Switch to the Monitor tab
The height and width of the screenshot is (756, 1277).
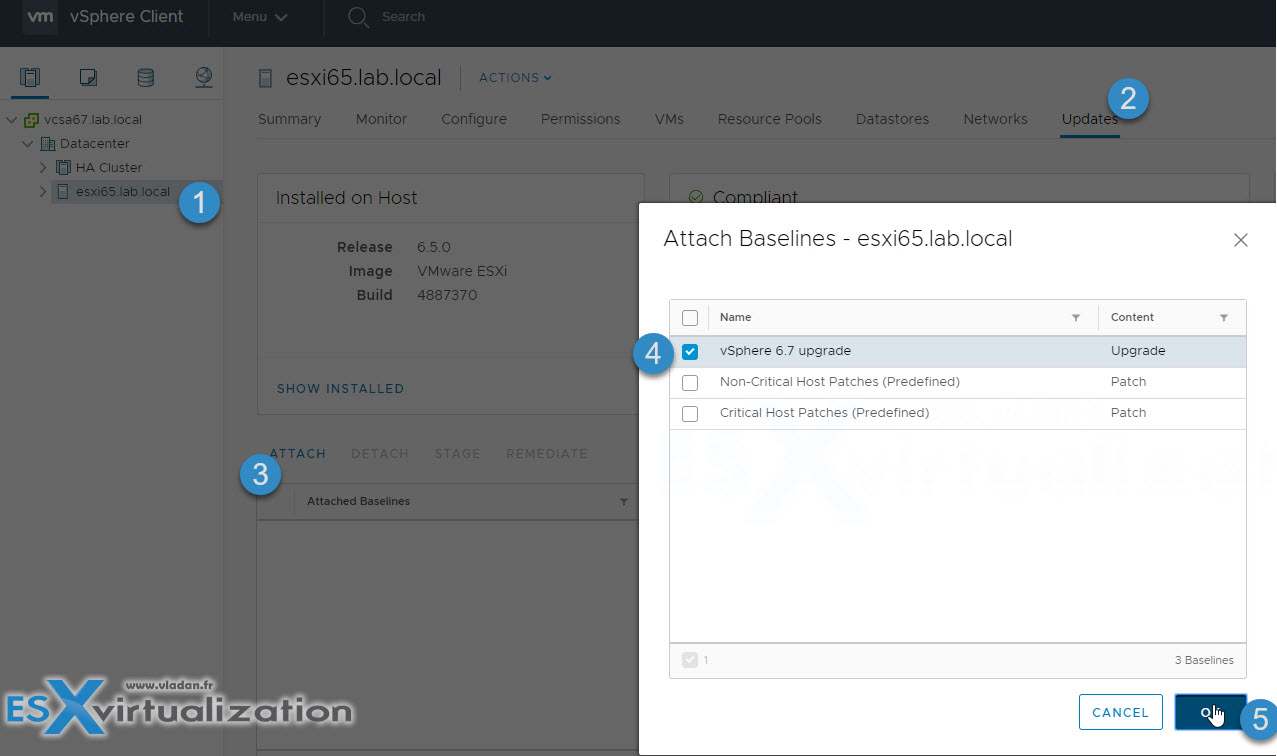pyautogui.click(x=381, y=119)
